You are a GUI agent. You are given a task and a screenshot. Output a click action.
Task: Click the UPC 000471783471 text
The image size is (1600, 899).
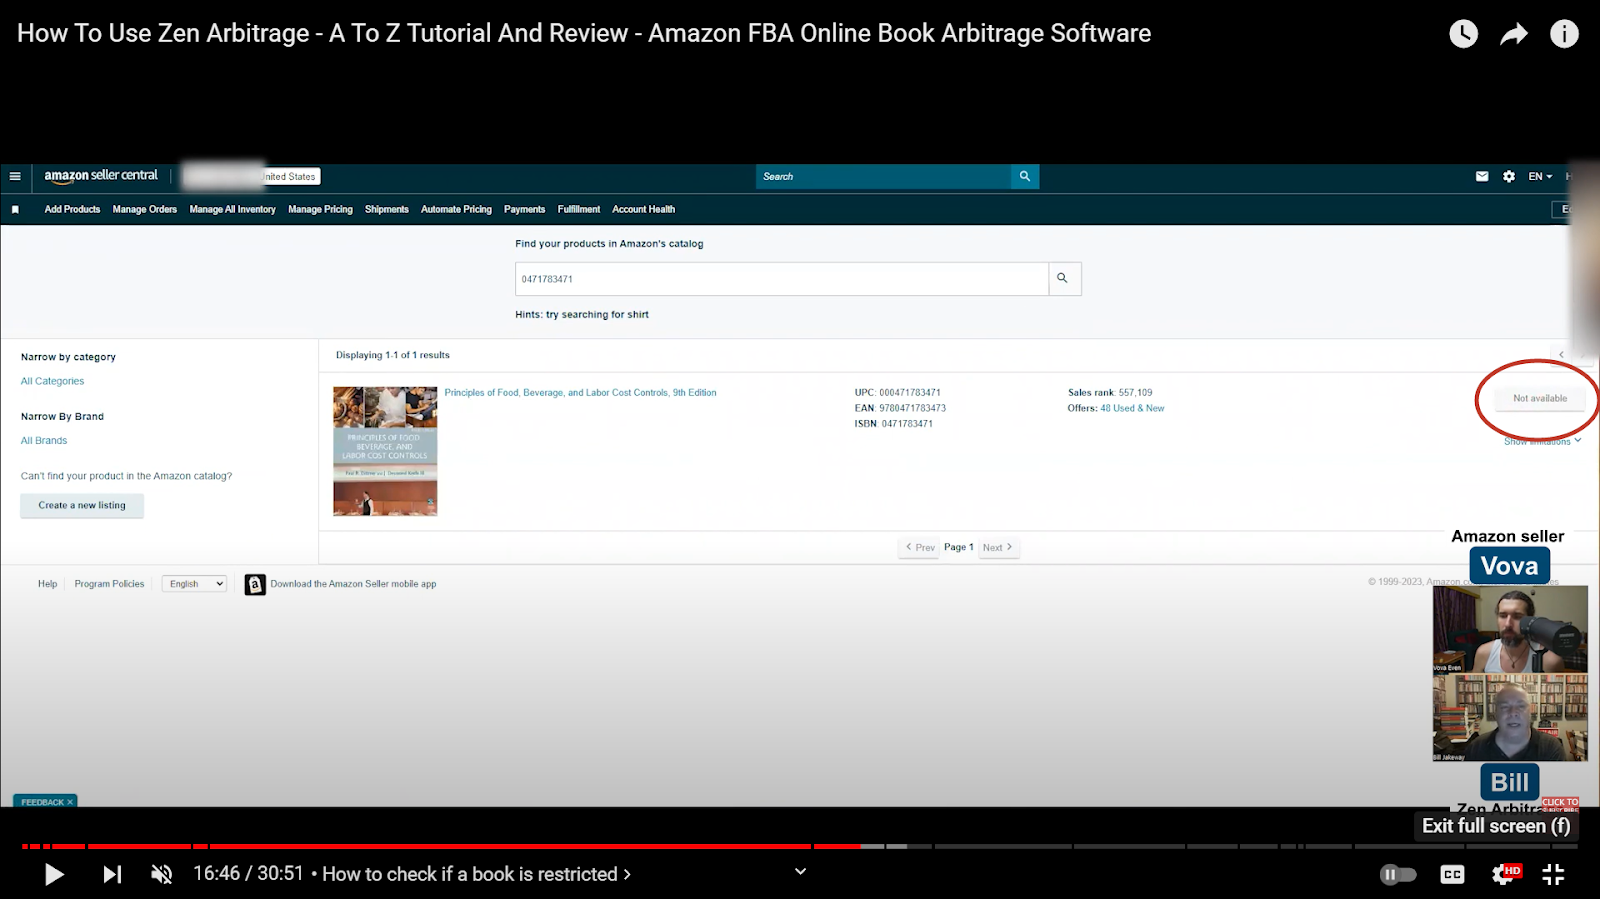[x=897, y=393]
